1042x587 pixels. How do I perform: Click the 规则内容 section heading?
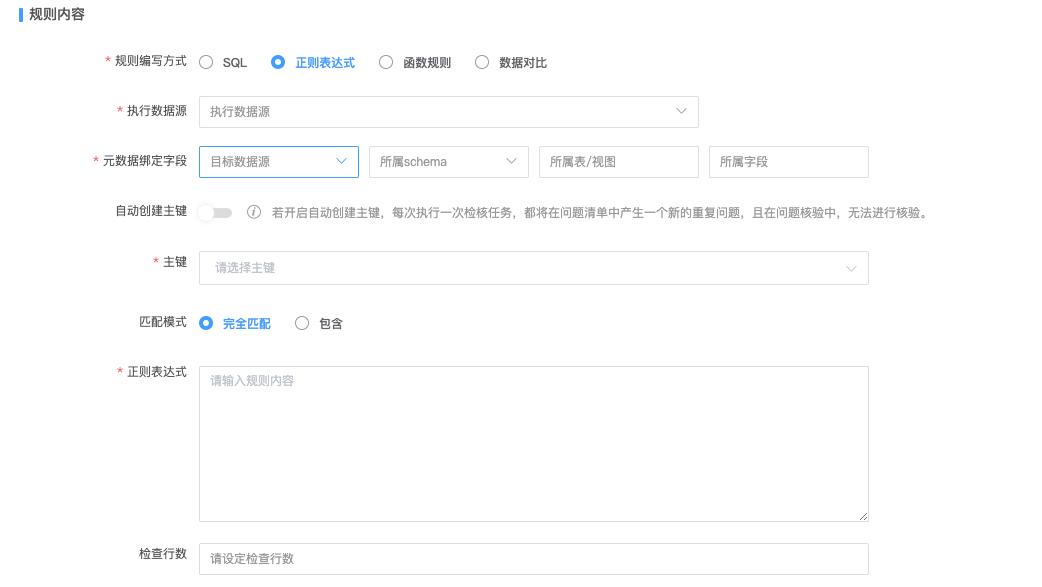point(56,15)
